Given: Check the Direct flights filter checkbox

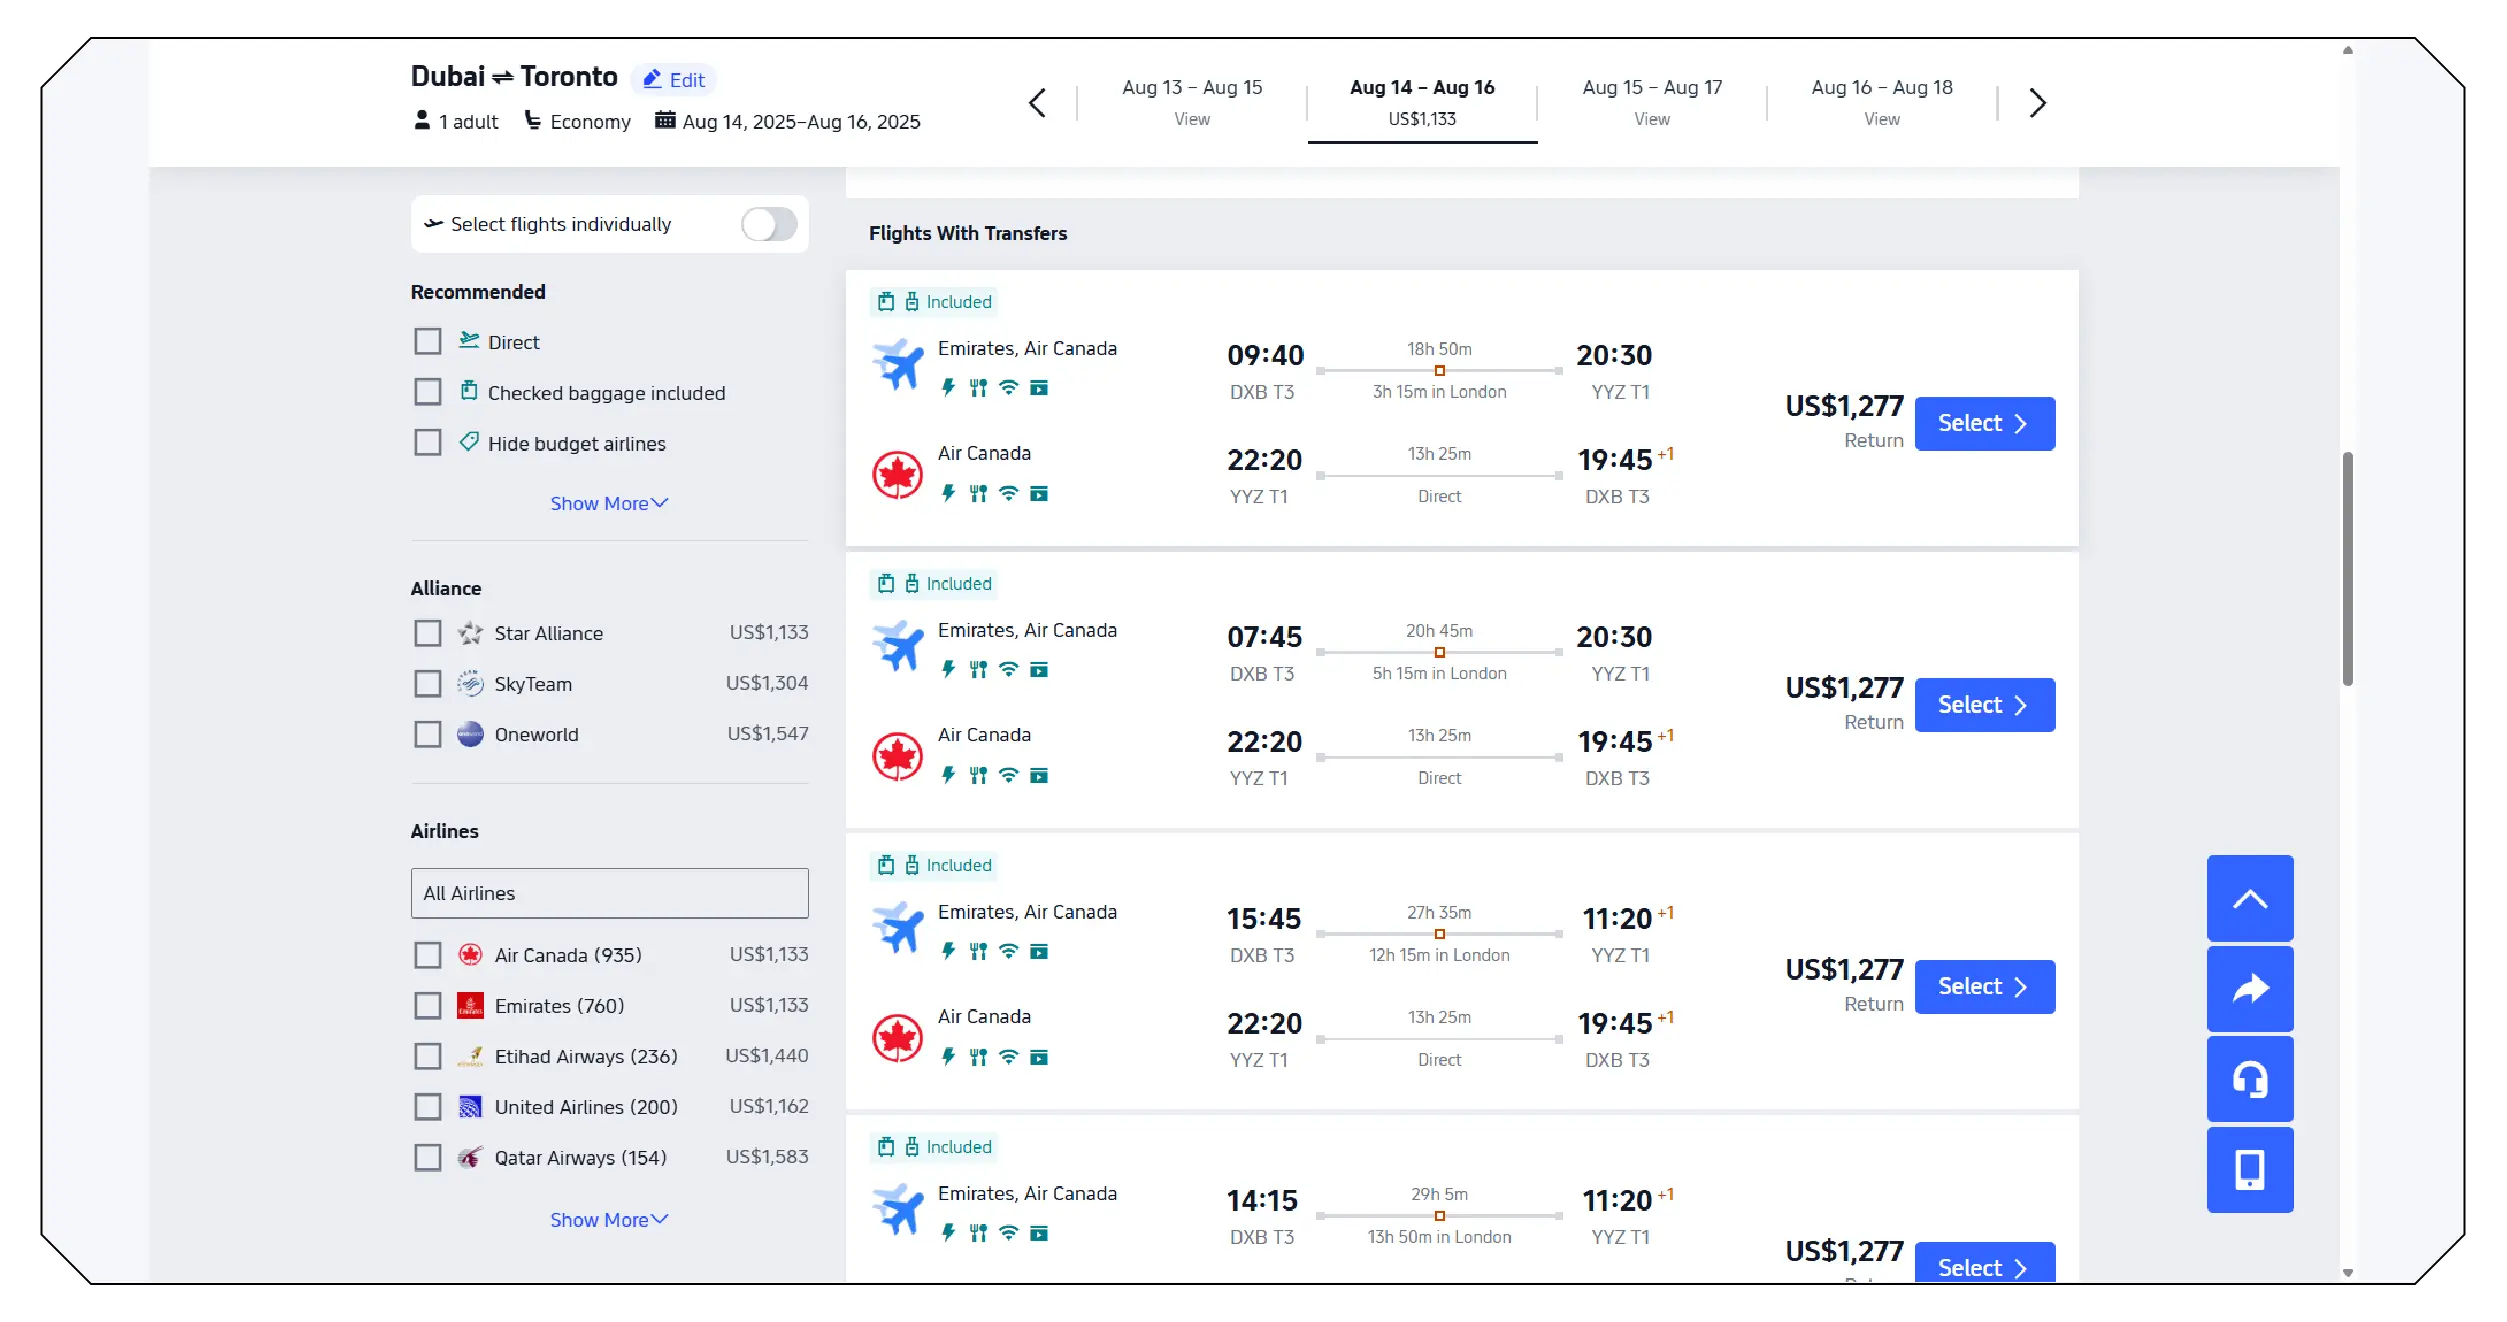Looking at the screenshot, I should pos(428,341).
